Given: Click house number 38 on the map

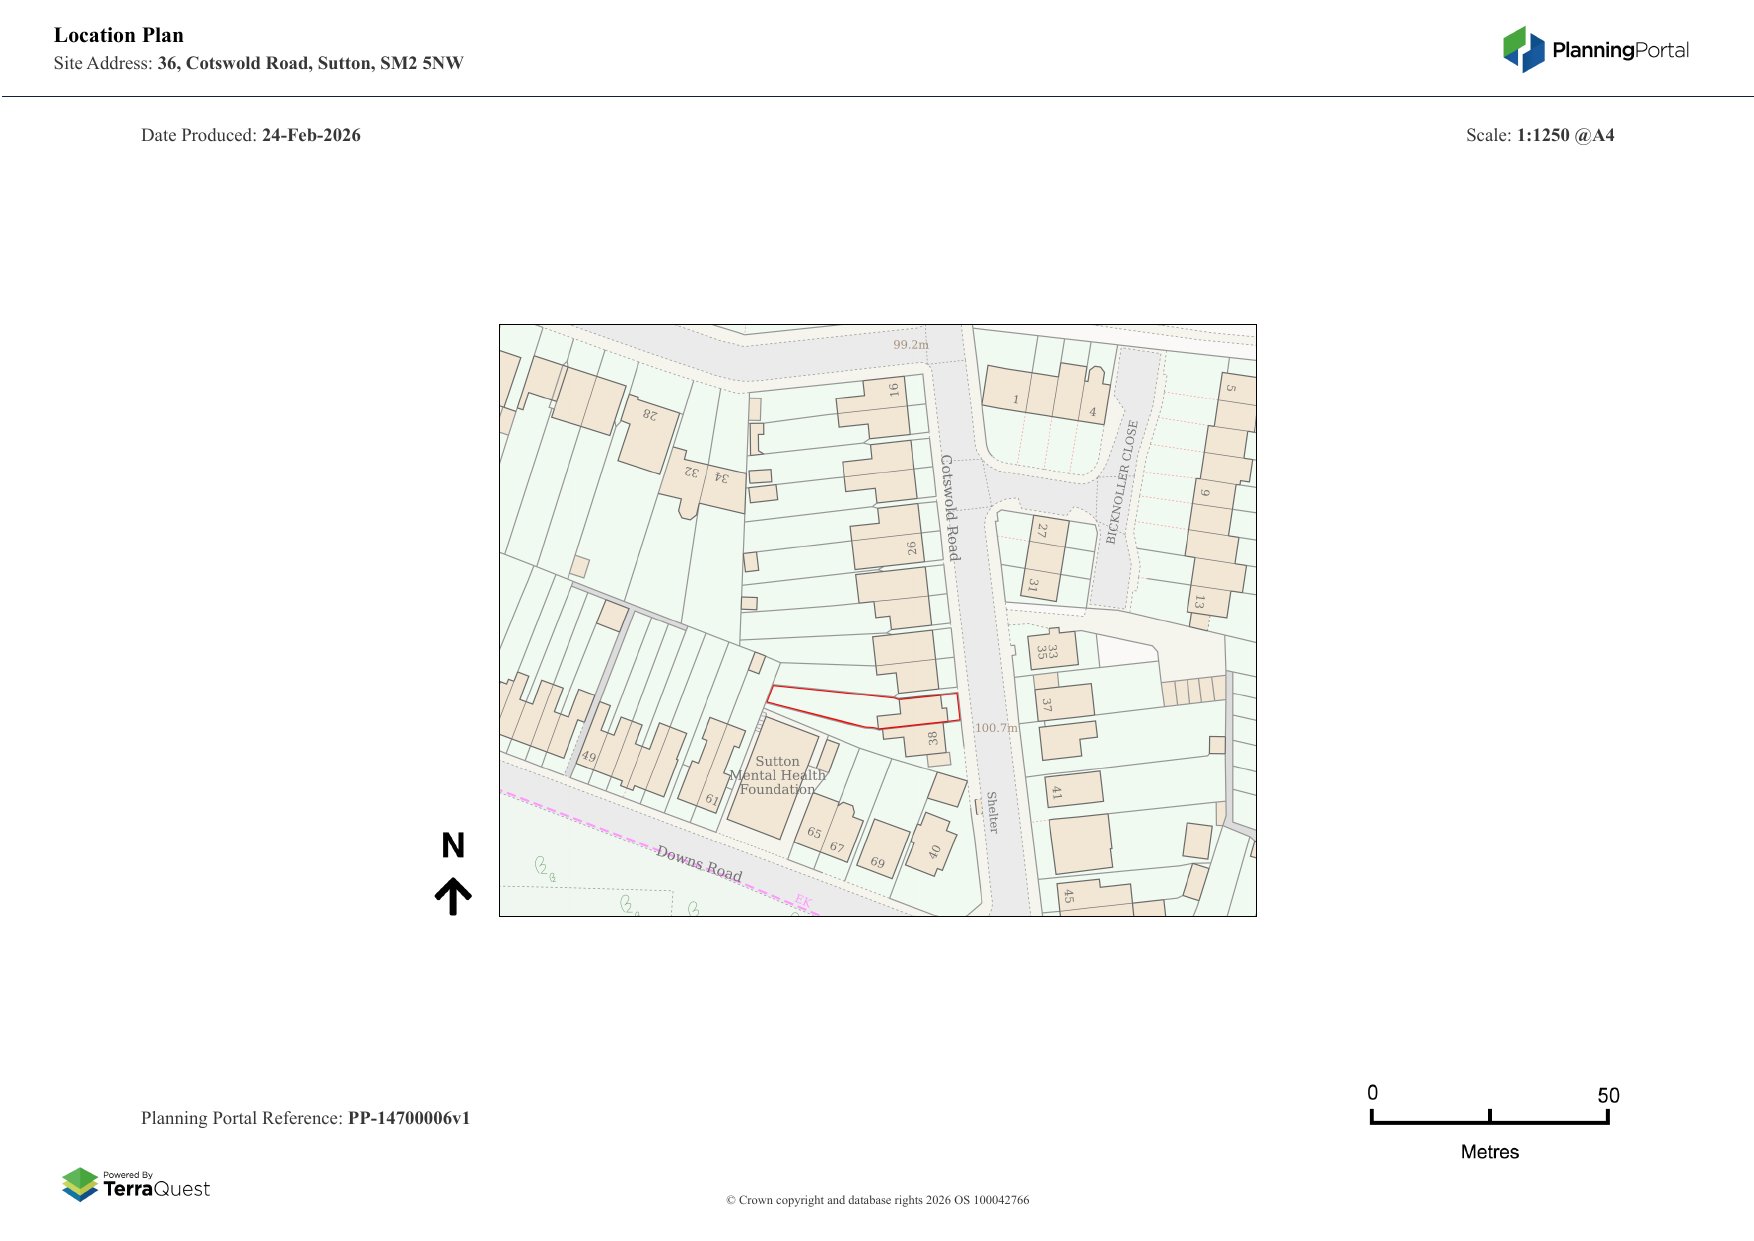Looking at the screenshot, I should click(933, 738).
